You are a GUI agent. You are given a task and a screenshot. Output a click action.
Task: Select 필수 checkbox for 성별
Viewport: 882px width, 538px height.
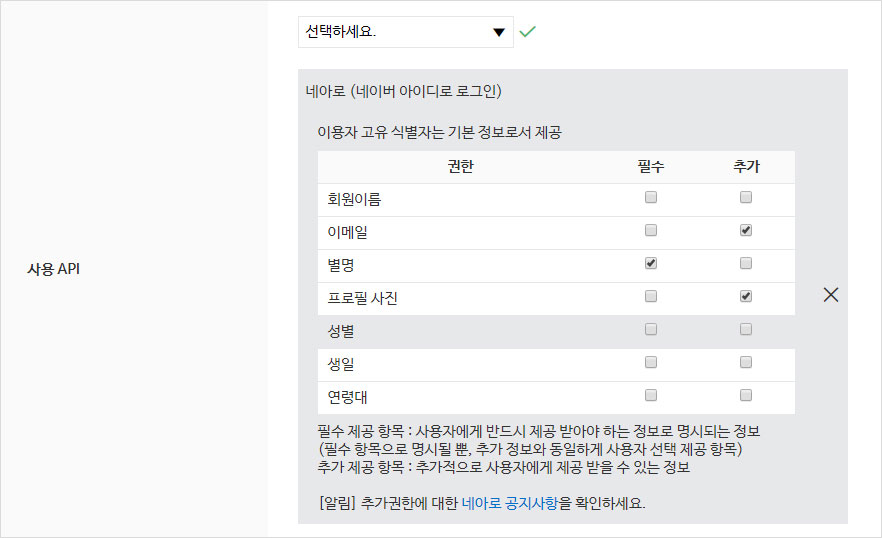coord(651,329)
